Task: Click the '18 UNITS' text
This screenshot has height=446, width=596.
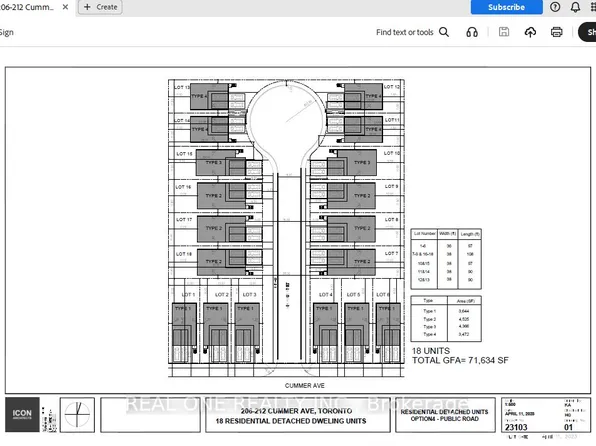Action: [431, 351]
